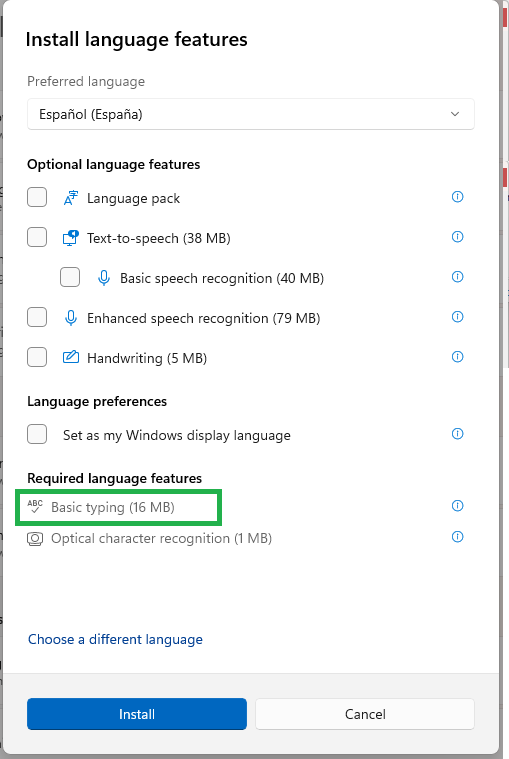Click the Choose a different language link
Image resolution: width=509 pixels, height=759 pixels.
[115, 639]
